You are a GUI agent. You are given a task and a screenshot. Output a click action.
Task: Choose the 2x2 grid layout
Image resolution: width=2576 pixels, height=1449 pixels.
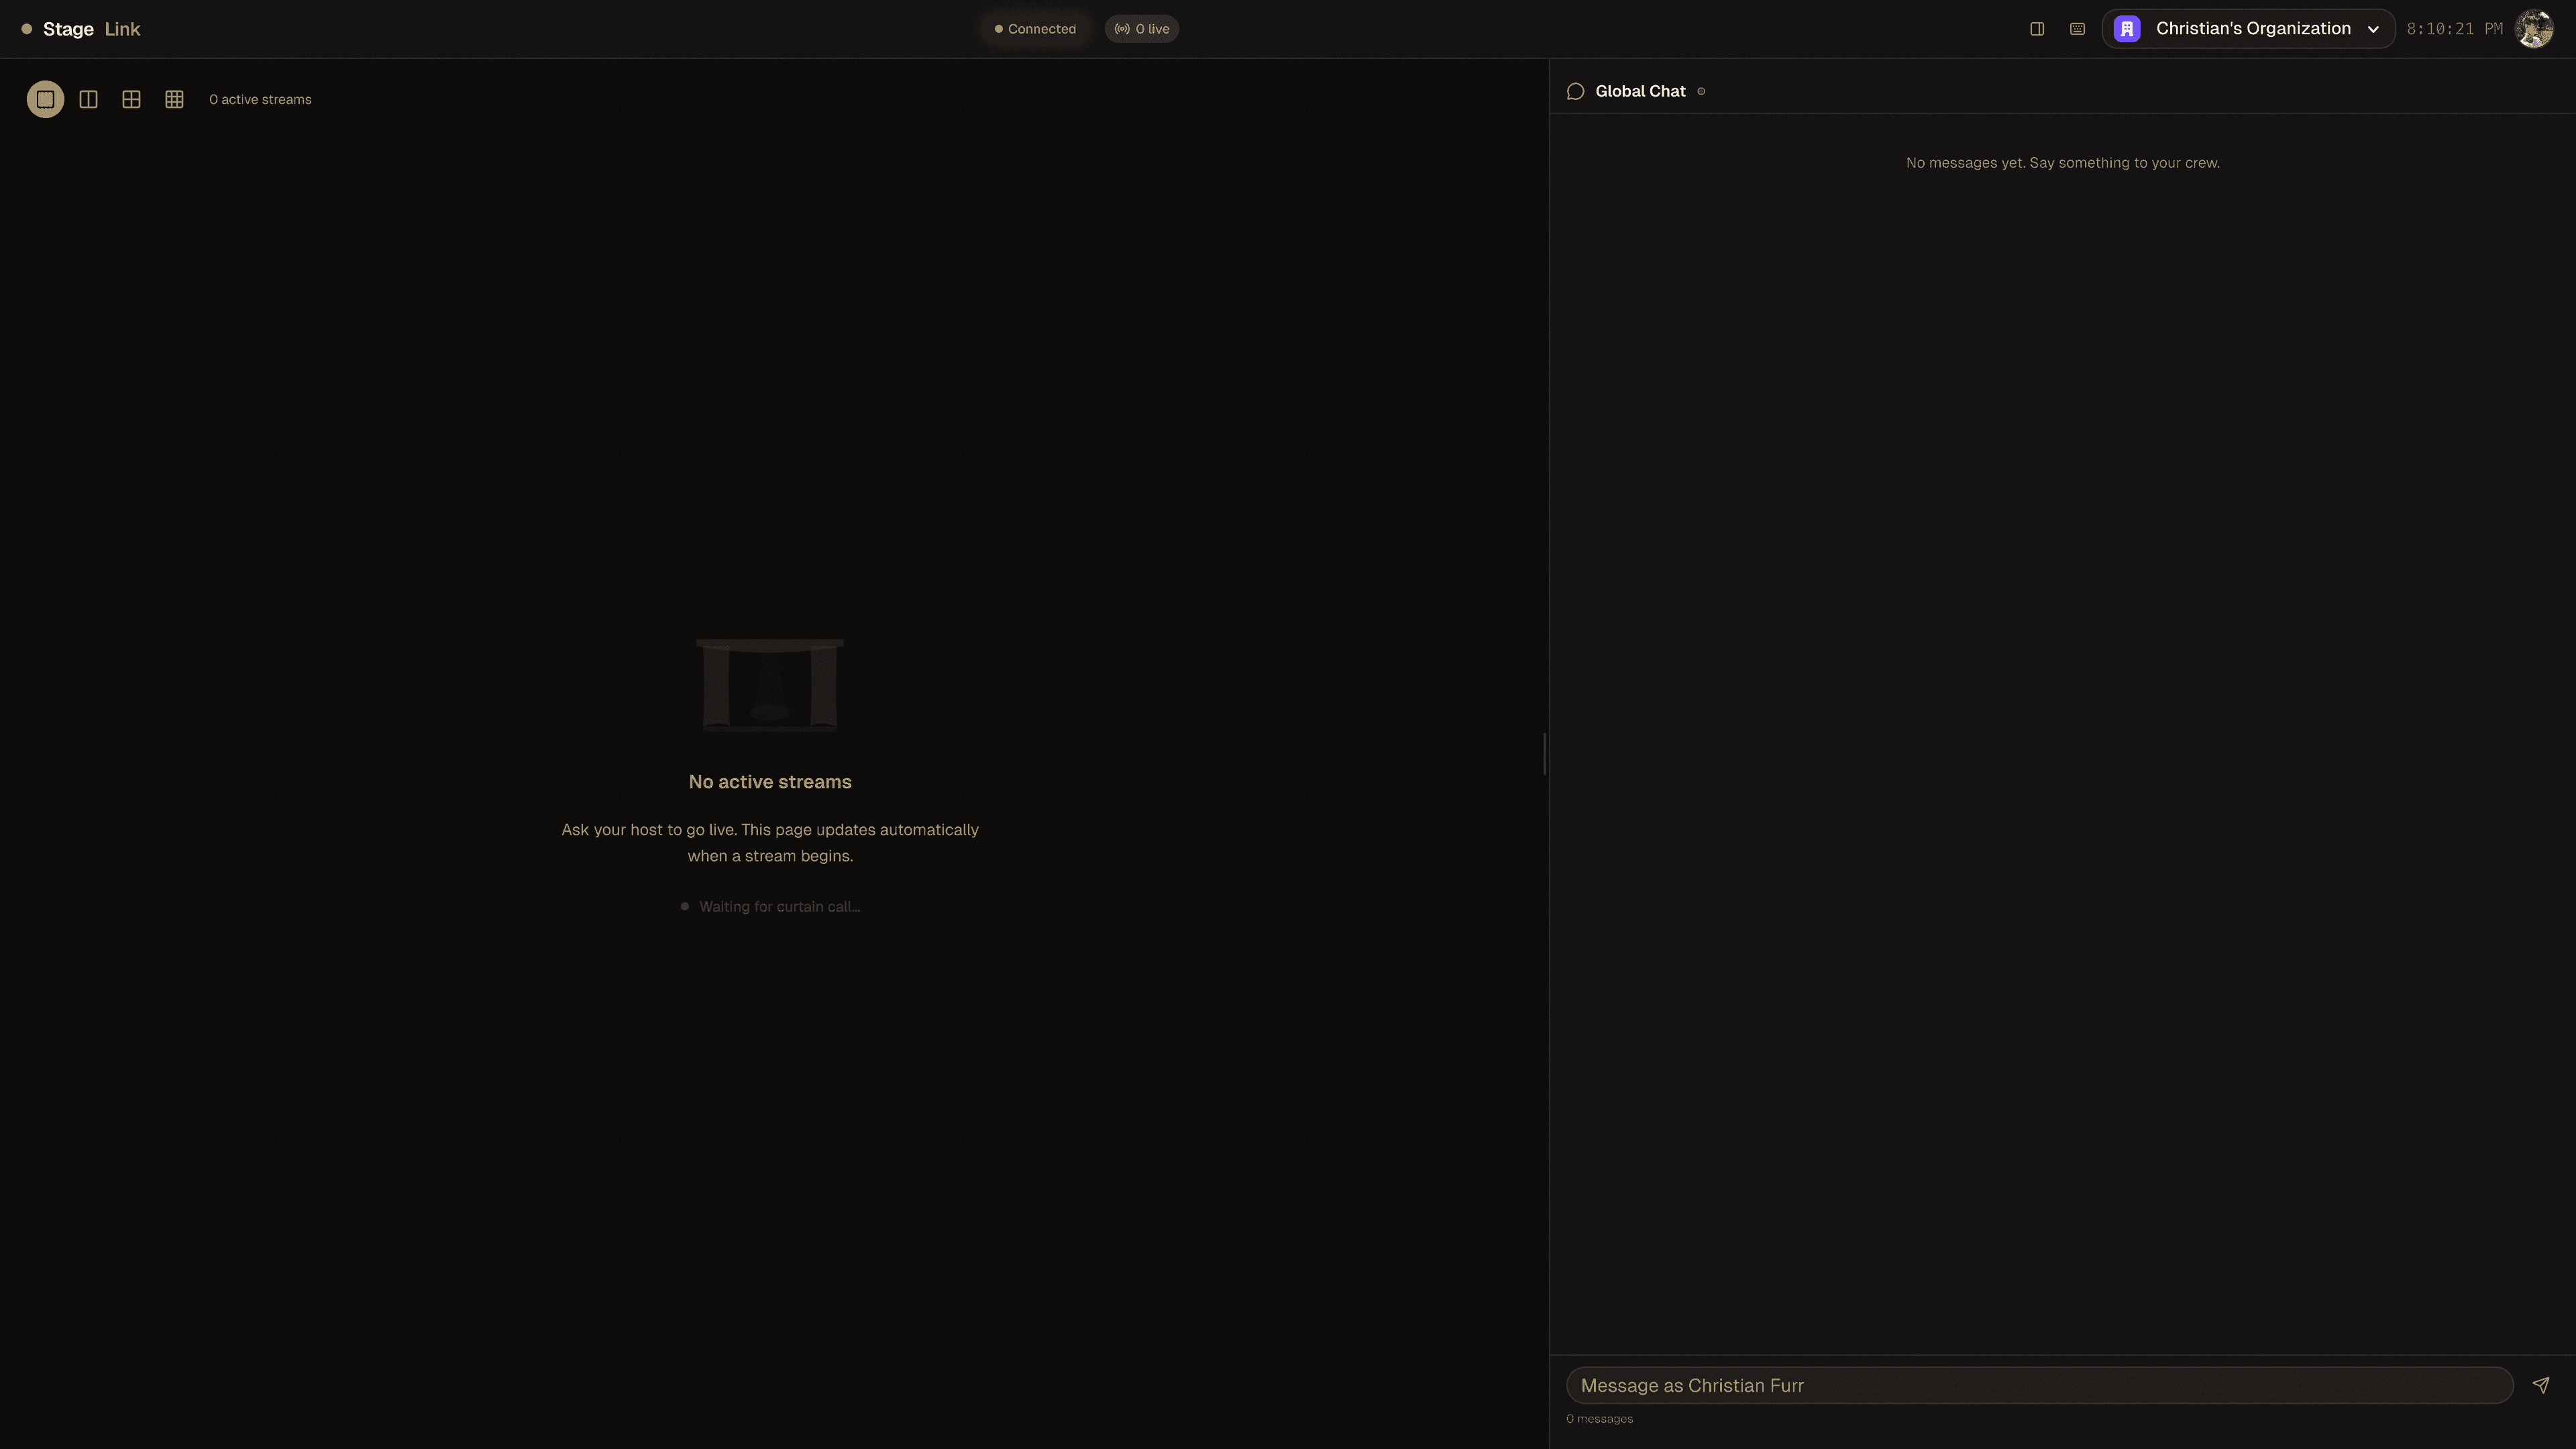(x=131, y=99)
